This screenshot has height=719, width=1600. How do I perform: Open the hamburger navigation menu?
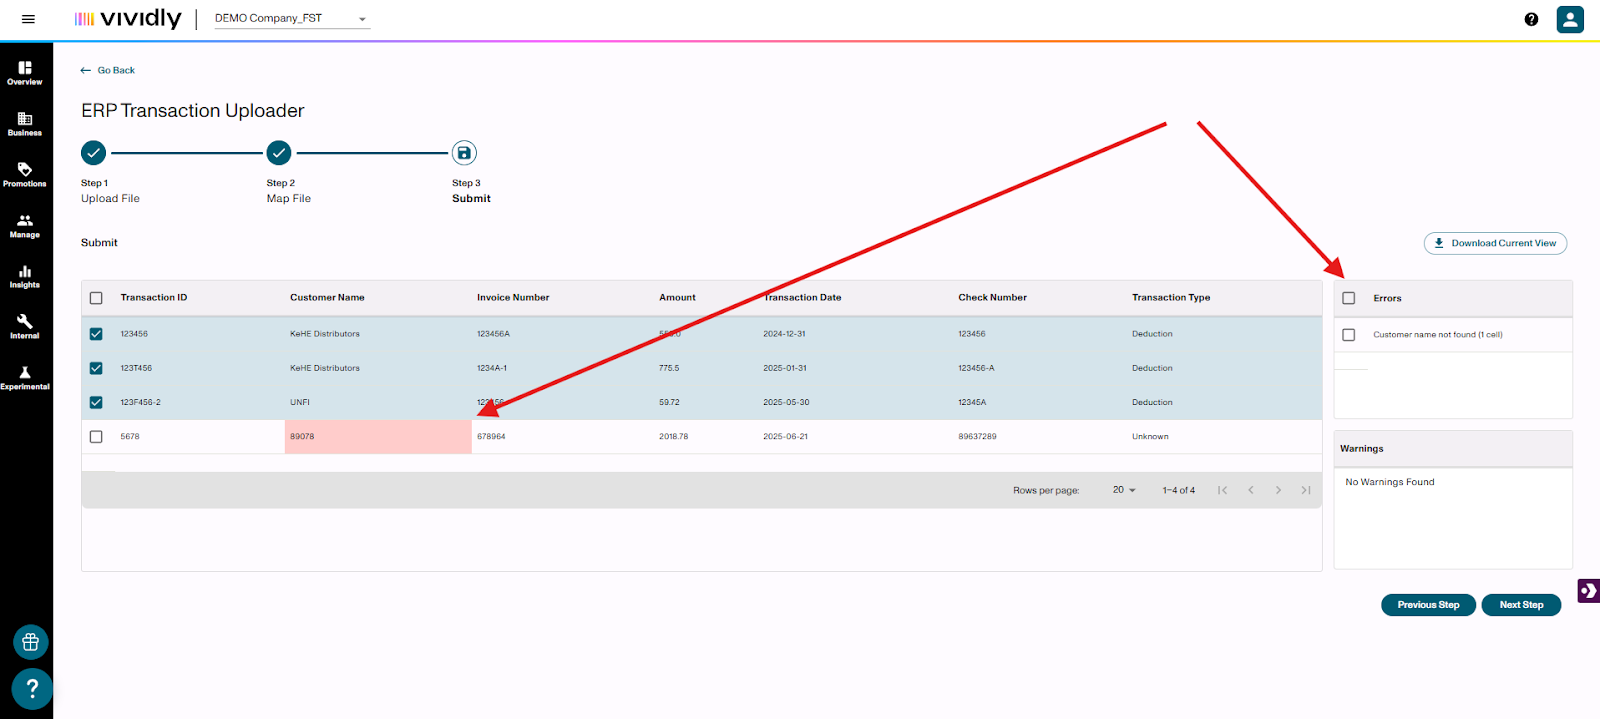28,19
